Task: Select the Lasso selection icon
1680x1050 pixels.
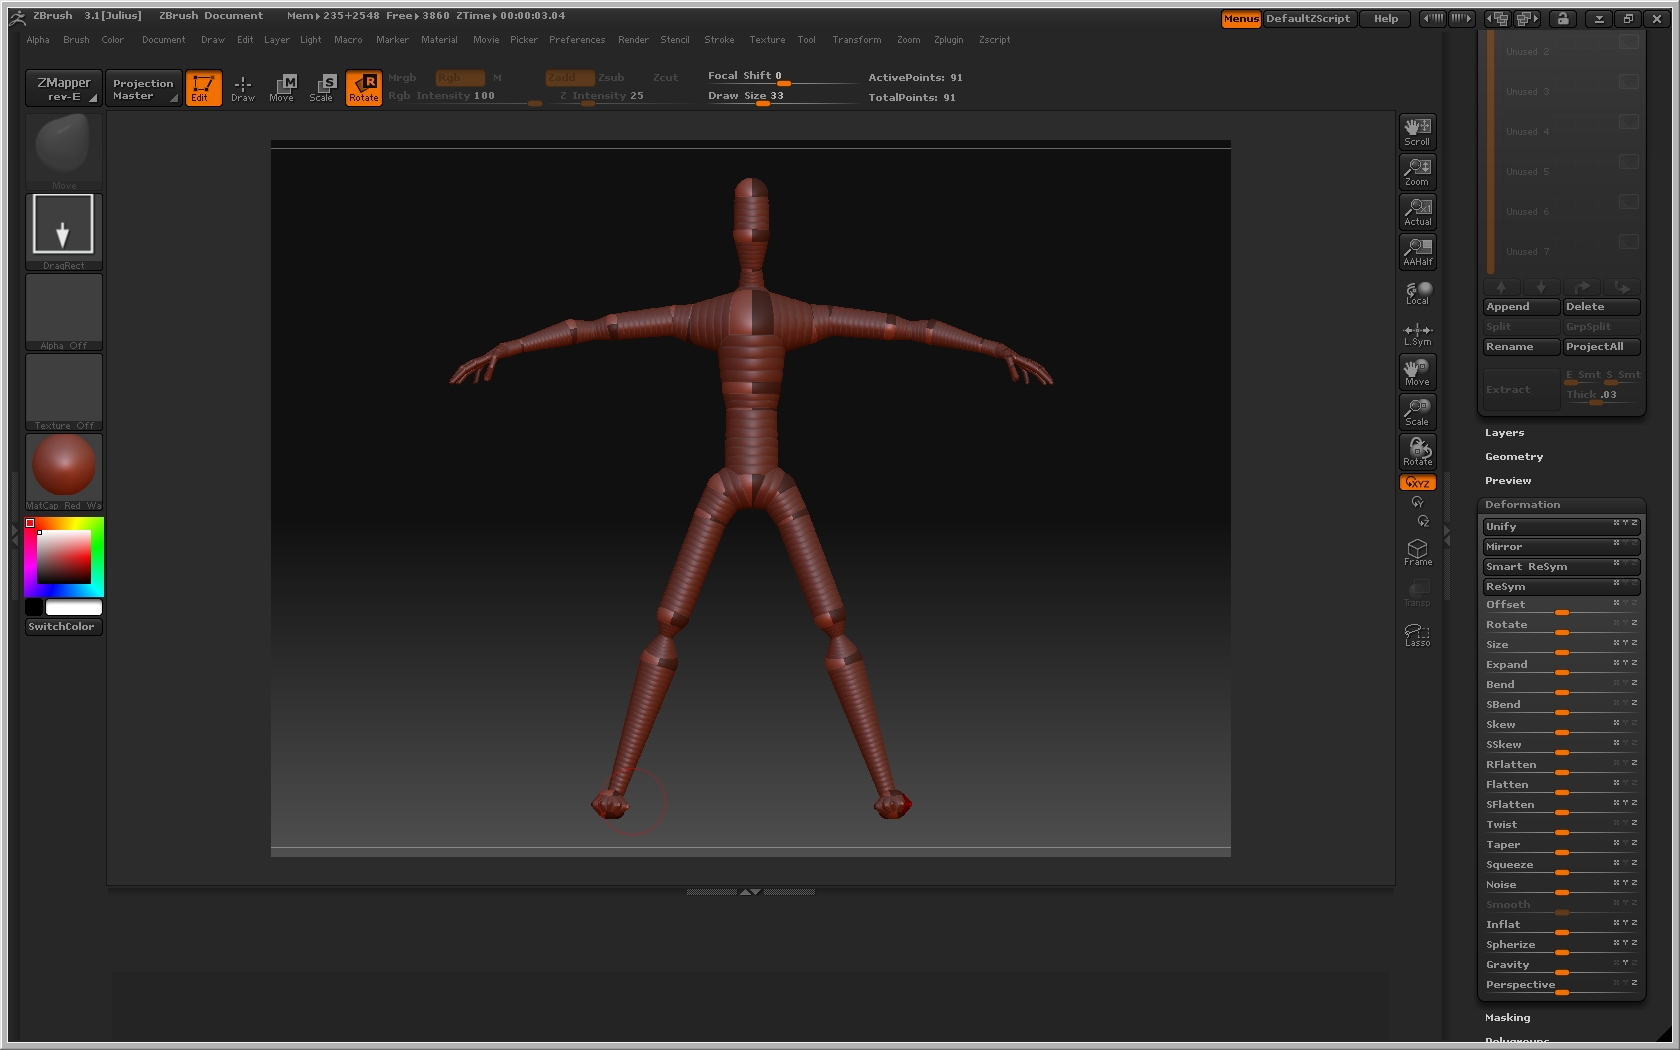Action: point(1417,635)
